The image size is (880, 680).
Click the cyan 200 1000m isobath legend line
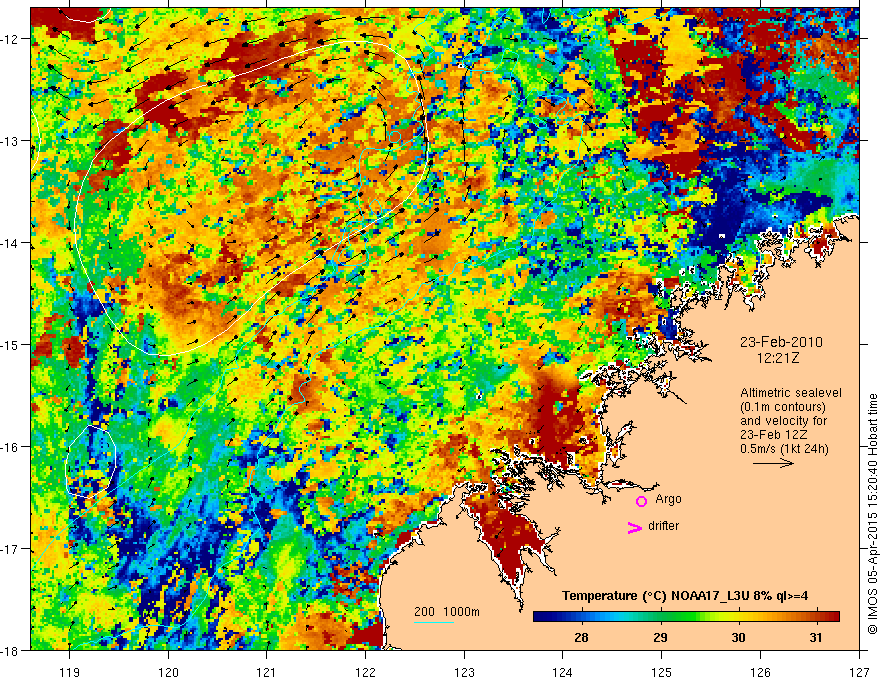tap(434, 622)
